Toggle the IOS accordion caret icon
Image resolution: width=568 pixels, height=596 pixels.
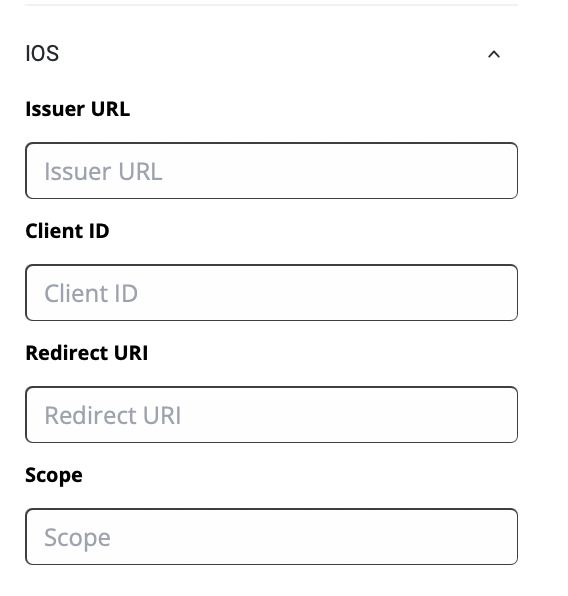coord(493,54)
